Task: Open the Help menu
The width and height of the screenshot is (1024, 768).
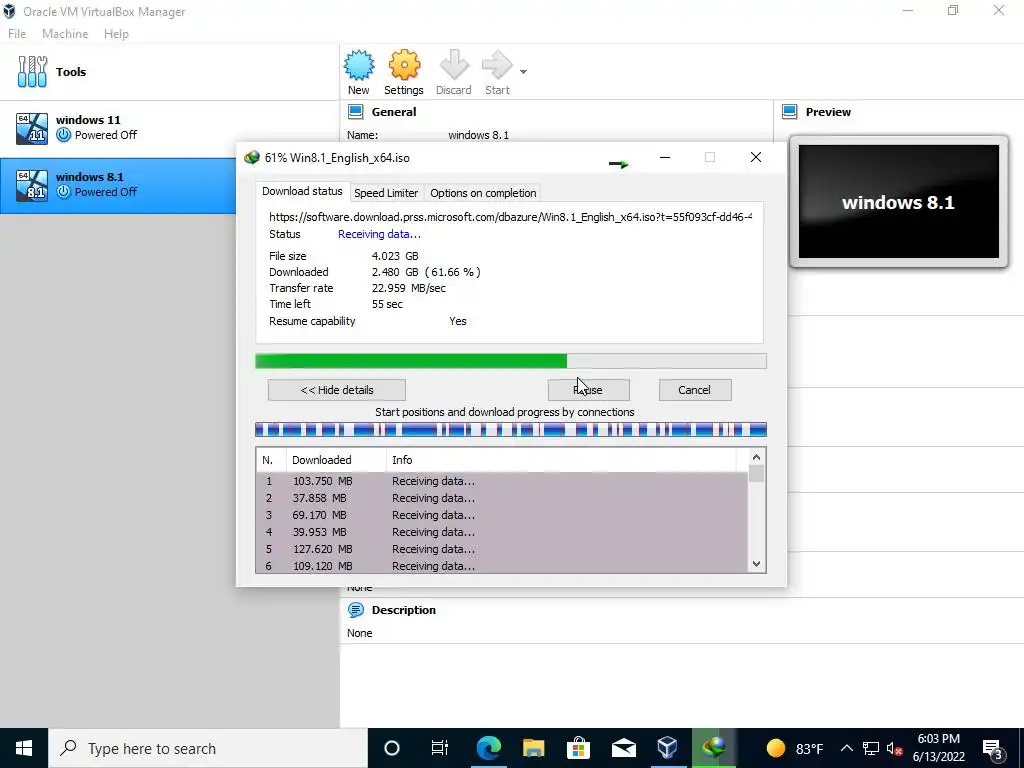Action: tap(116, 34)
